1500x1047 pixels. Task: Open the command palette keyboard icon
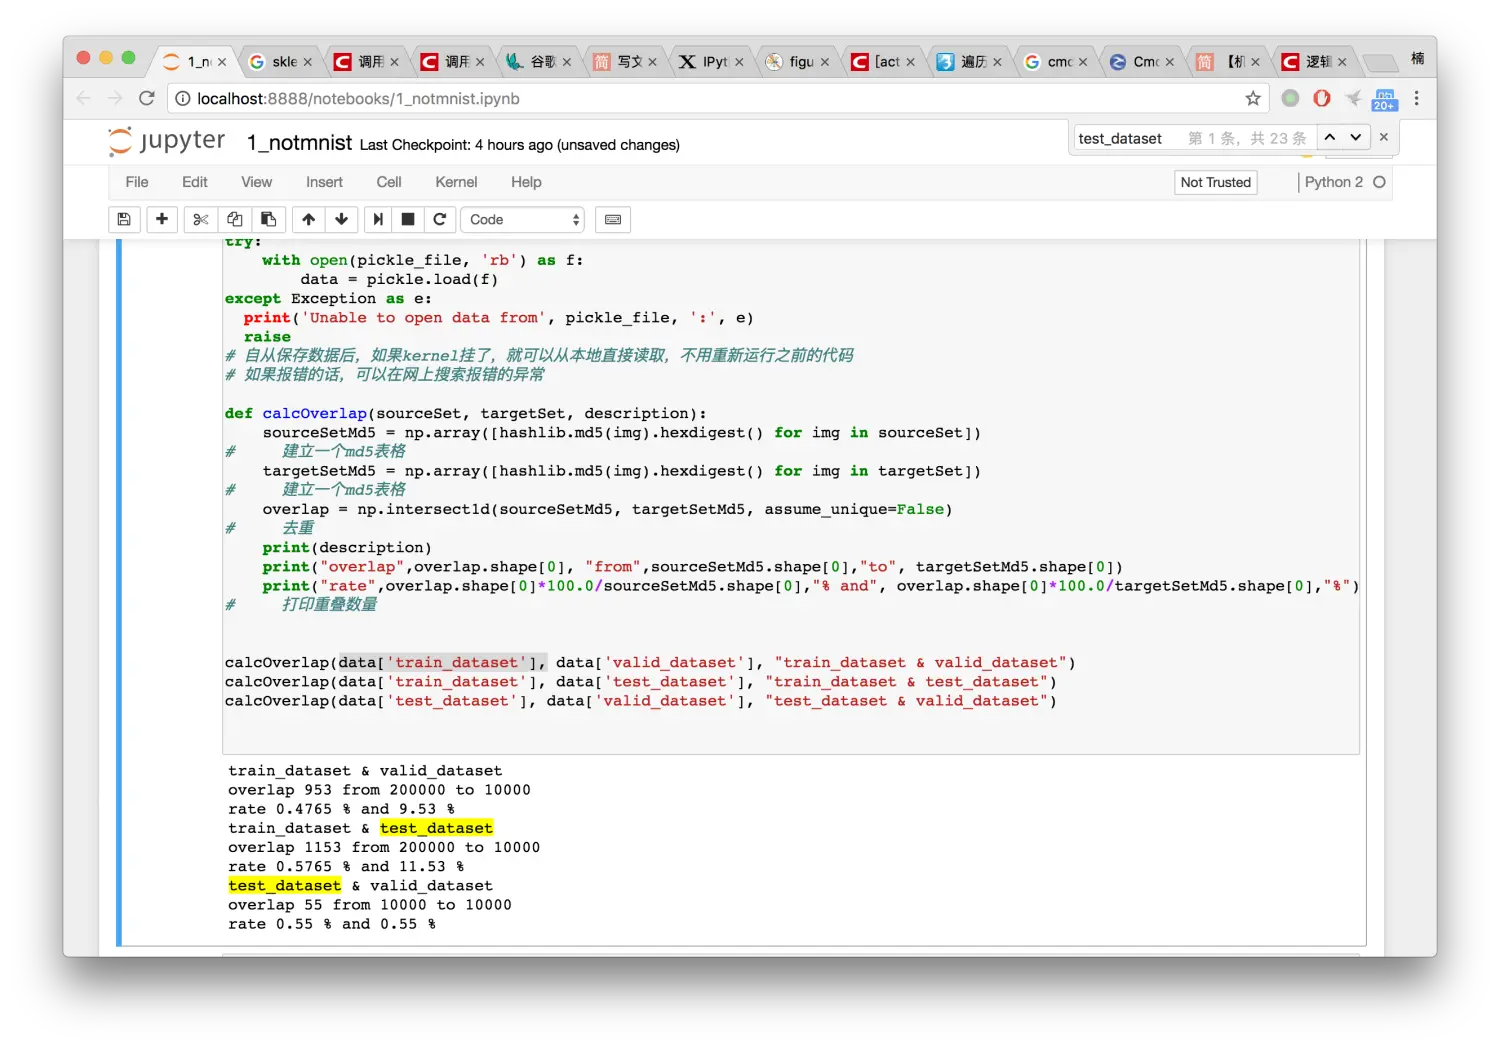[613, 219]
